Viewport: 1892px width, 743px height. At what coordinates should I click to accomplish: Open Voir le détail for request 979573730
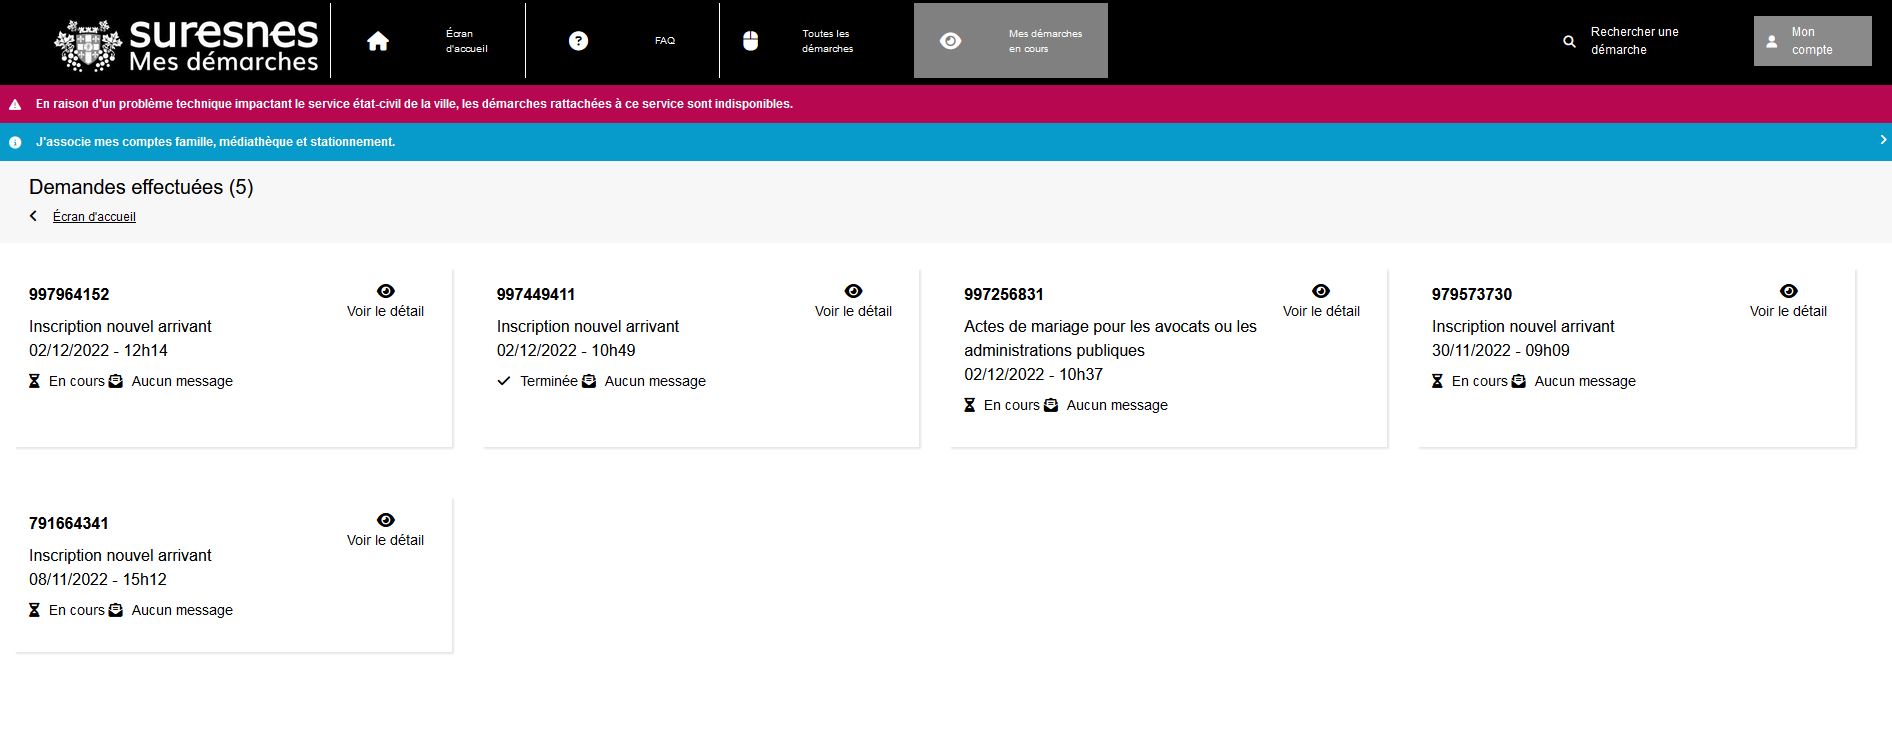pos(1788,311)
